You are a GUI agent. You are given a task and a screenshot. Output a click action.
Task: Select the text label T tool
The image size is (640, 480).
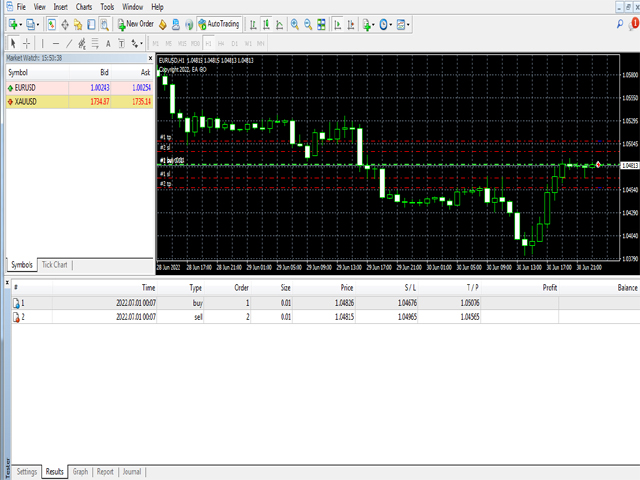click(x=121, y=44)
